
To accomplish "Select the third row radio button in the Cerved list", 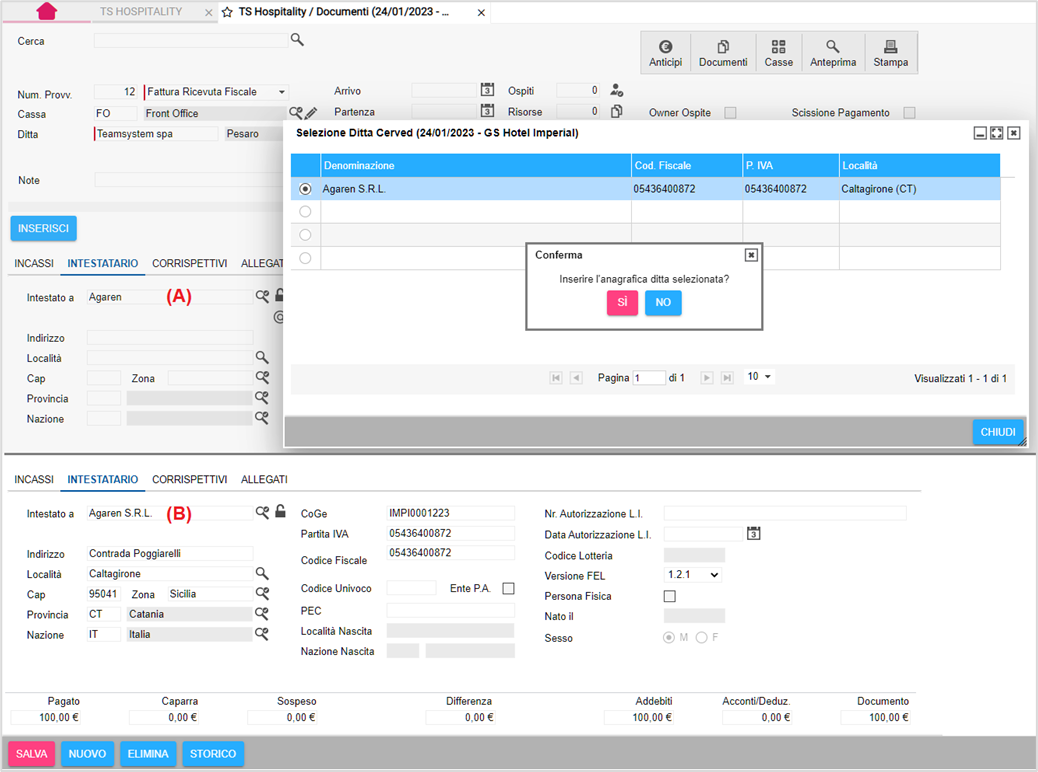I will point(305,235).
